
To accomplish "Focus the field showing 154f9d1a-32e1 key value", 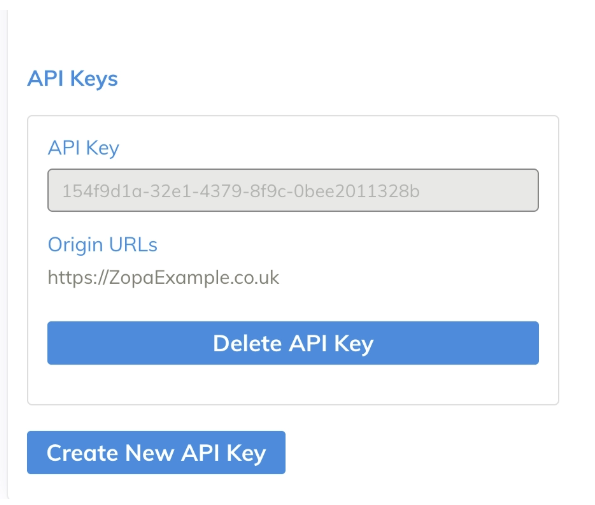I will click(x=293, y=190).
